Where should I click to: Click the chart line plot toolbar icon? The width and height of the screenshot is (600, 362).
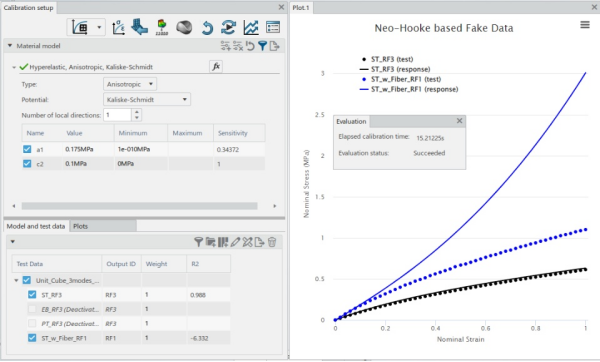251,28
